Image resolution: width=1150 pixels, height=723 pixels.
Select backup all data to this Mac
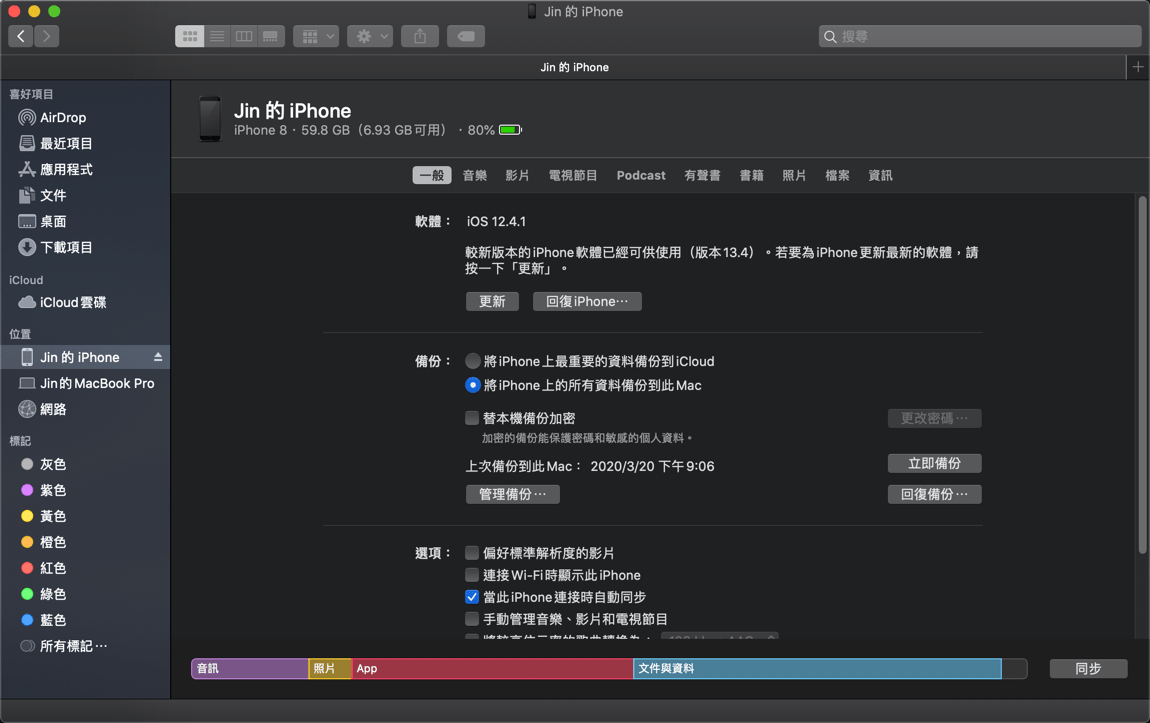point(473,385)
